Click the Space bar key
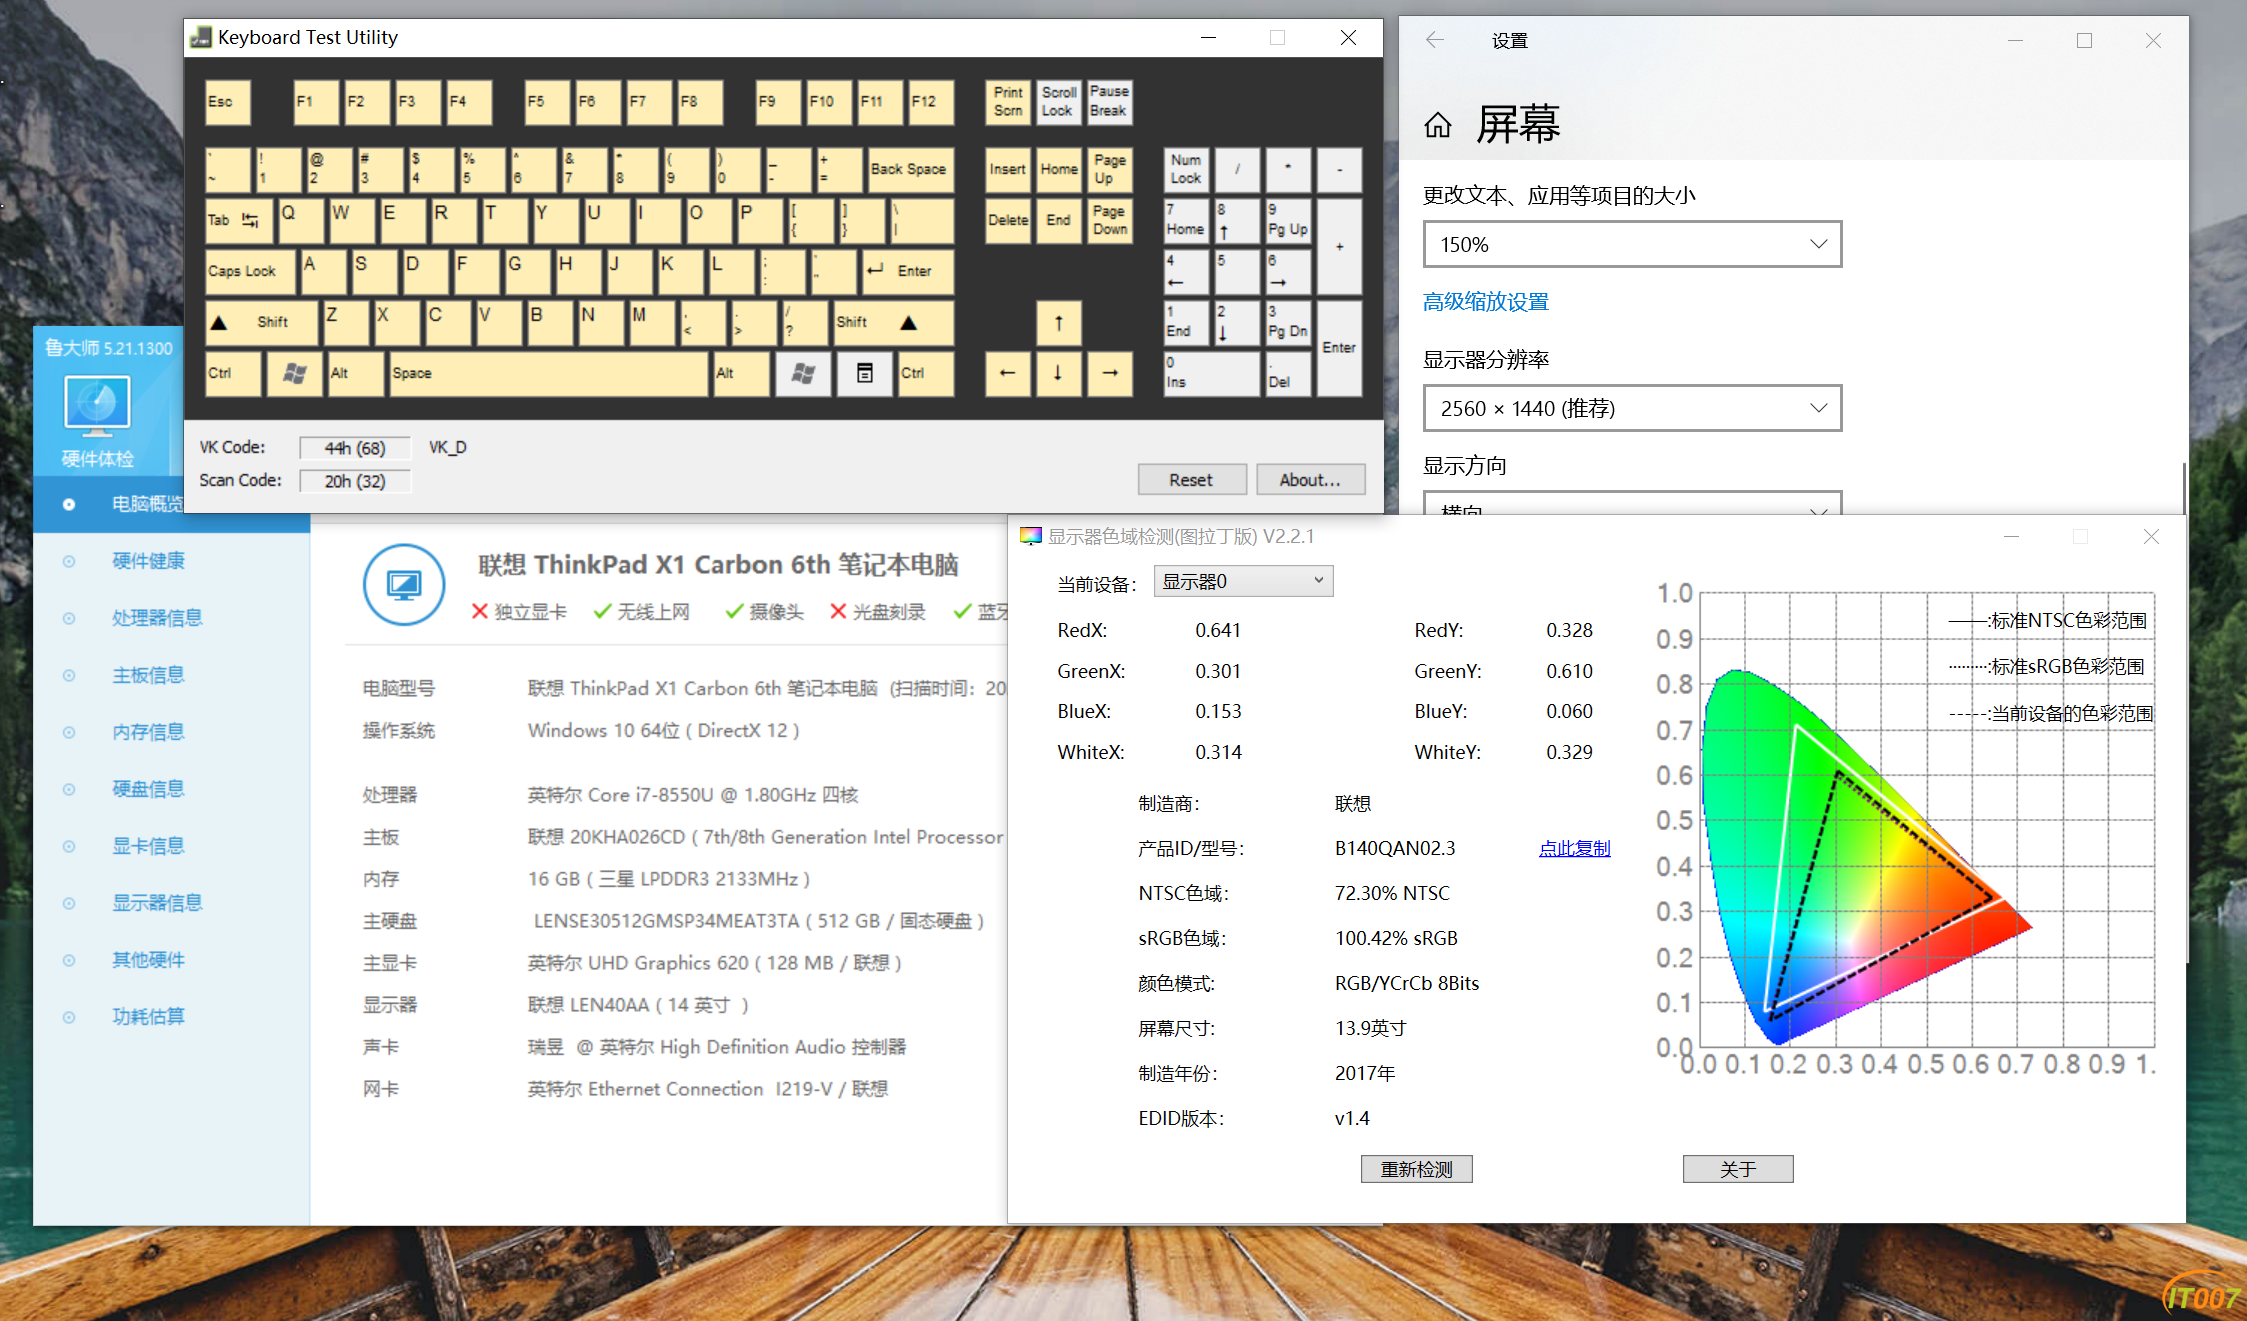The height and width of the screenshot is (1321, 2247). pyautogui.click(x=548, y=373)
